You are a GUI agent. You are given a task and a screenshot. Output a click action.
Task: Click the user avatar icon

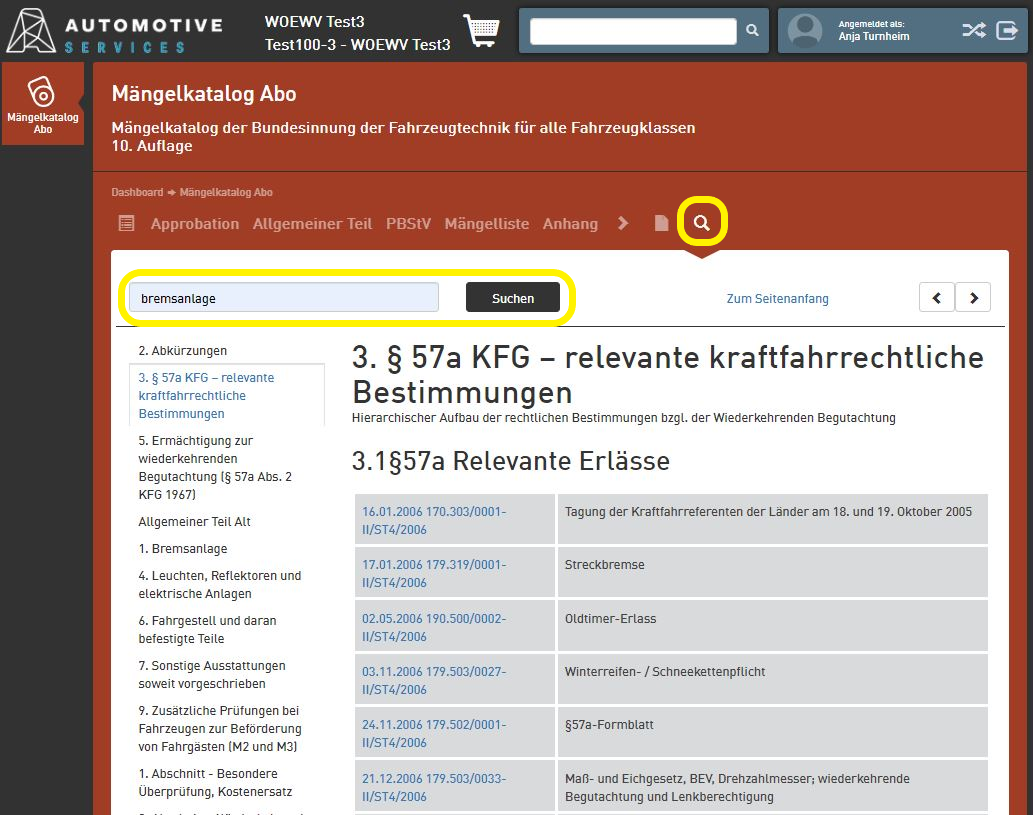(x=805, y=31)
